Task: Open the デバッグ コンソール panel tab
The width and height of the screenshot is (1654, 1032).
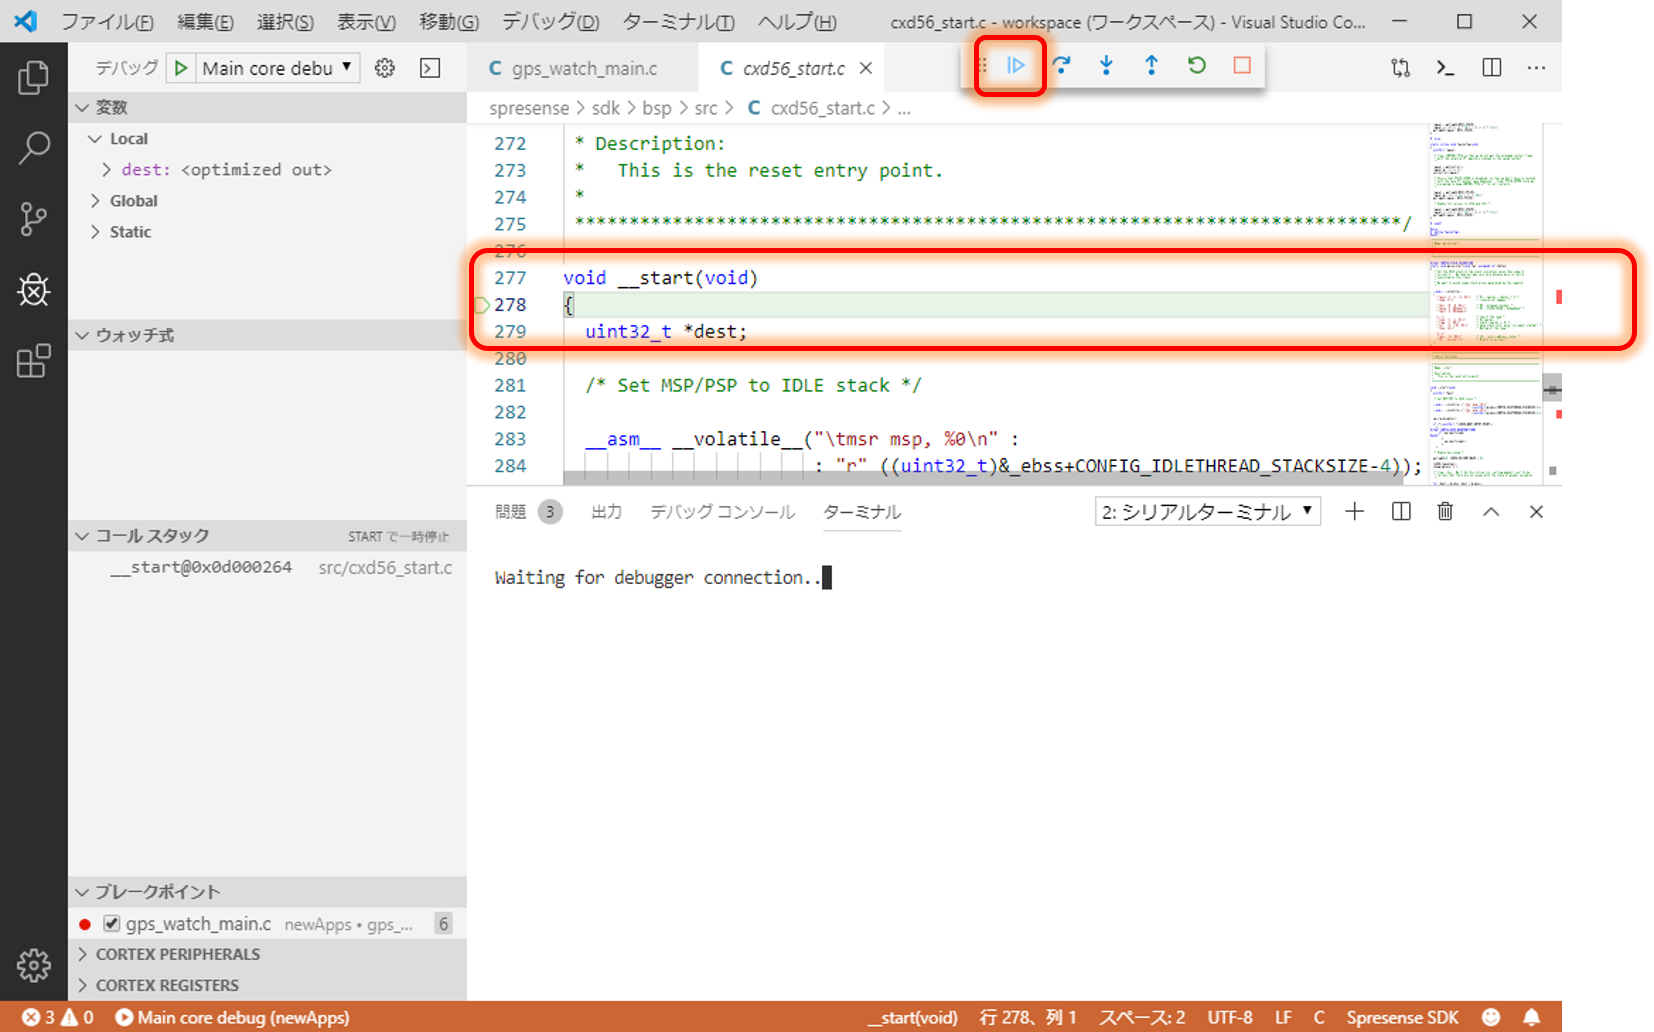Action: coord(722,512)
